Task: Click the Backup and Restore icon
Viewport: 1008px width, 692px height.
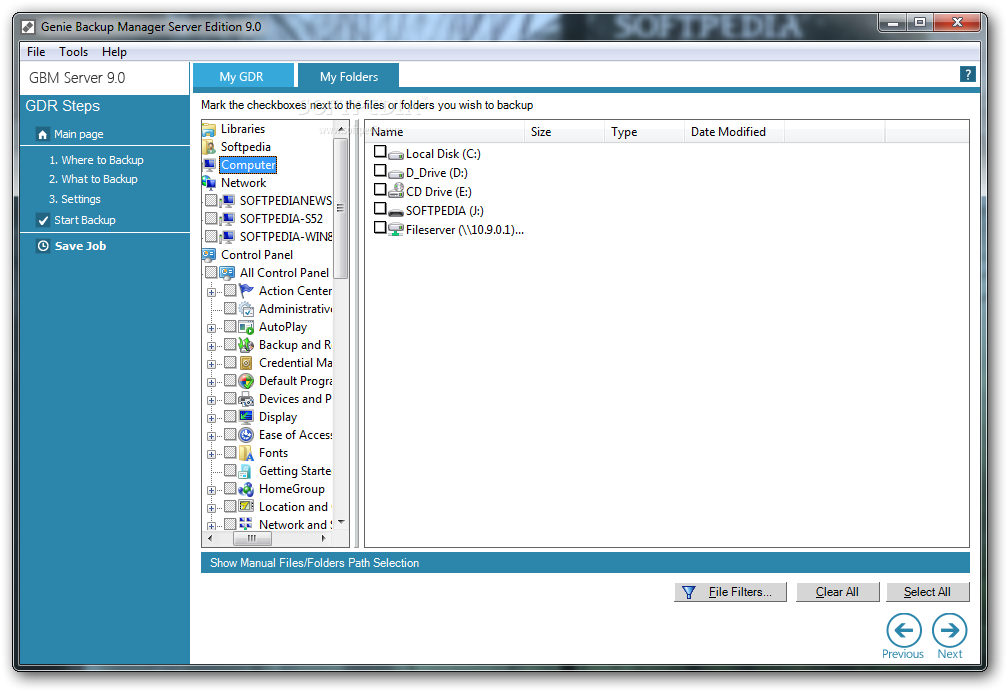Action: pos(246,345)
